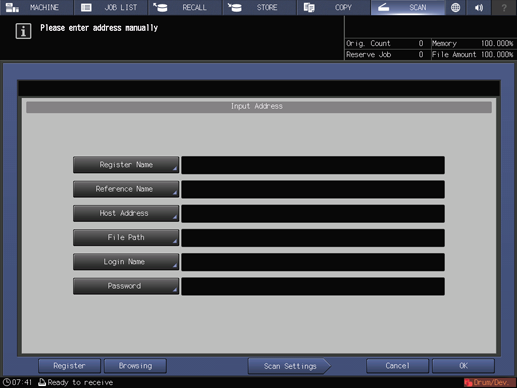The width and height of the screenshot is (517, 388).
Task: Click the printer Ready to receive icon
Action: (x=42, y=382)
